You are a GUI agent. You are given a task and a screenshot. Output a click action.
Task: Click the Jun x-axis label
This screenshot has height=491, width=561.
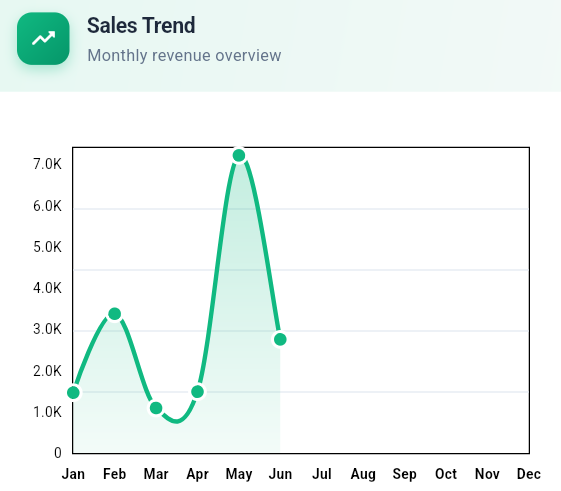tap(280, 474)
